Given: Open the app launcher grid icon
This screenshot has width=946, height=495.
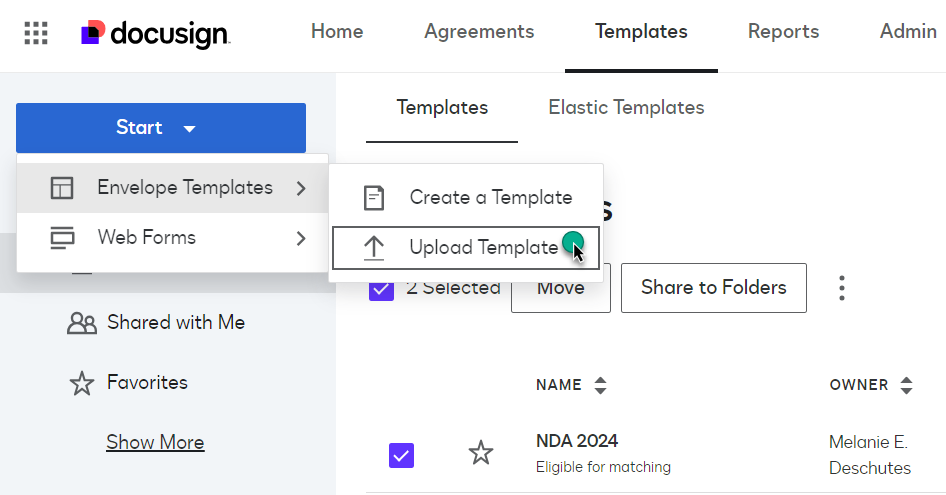Looking at the screenshot, I should pyautogui.click(x=36, y=33).
